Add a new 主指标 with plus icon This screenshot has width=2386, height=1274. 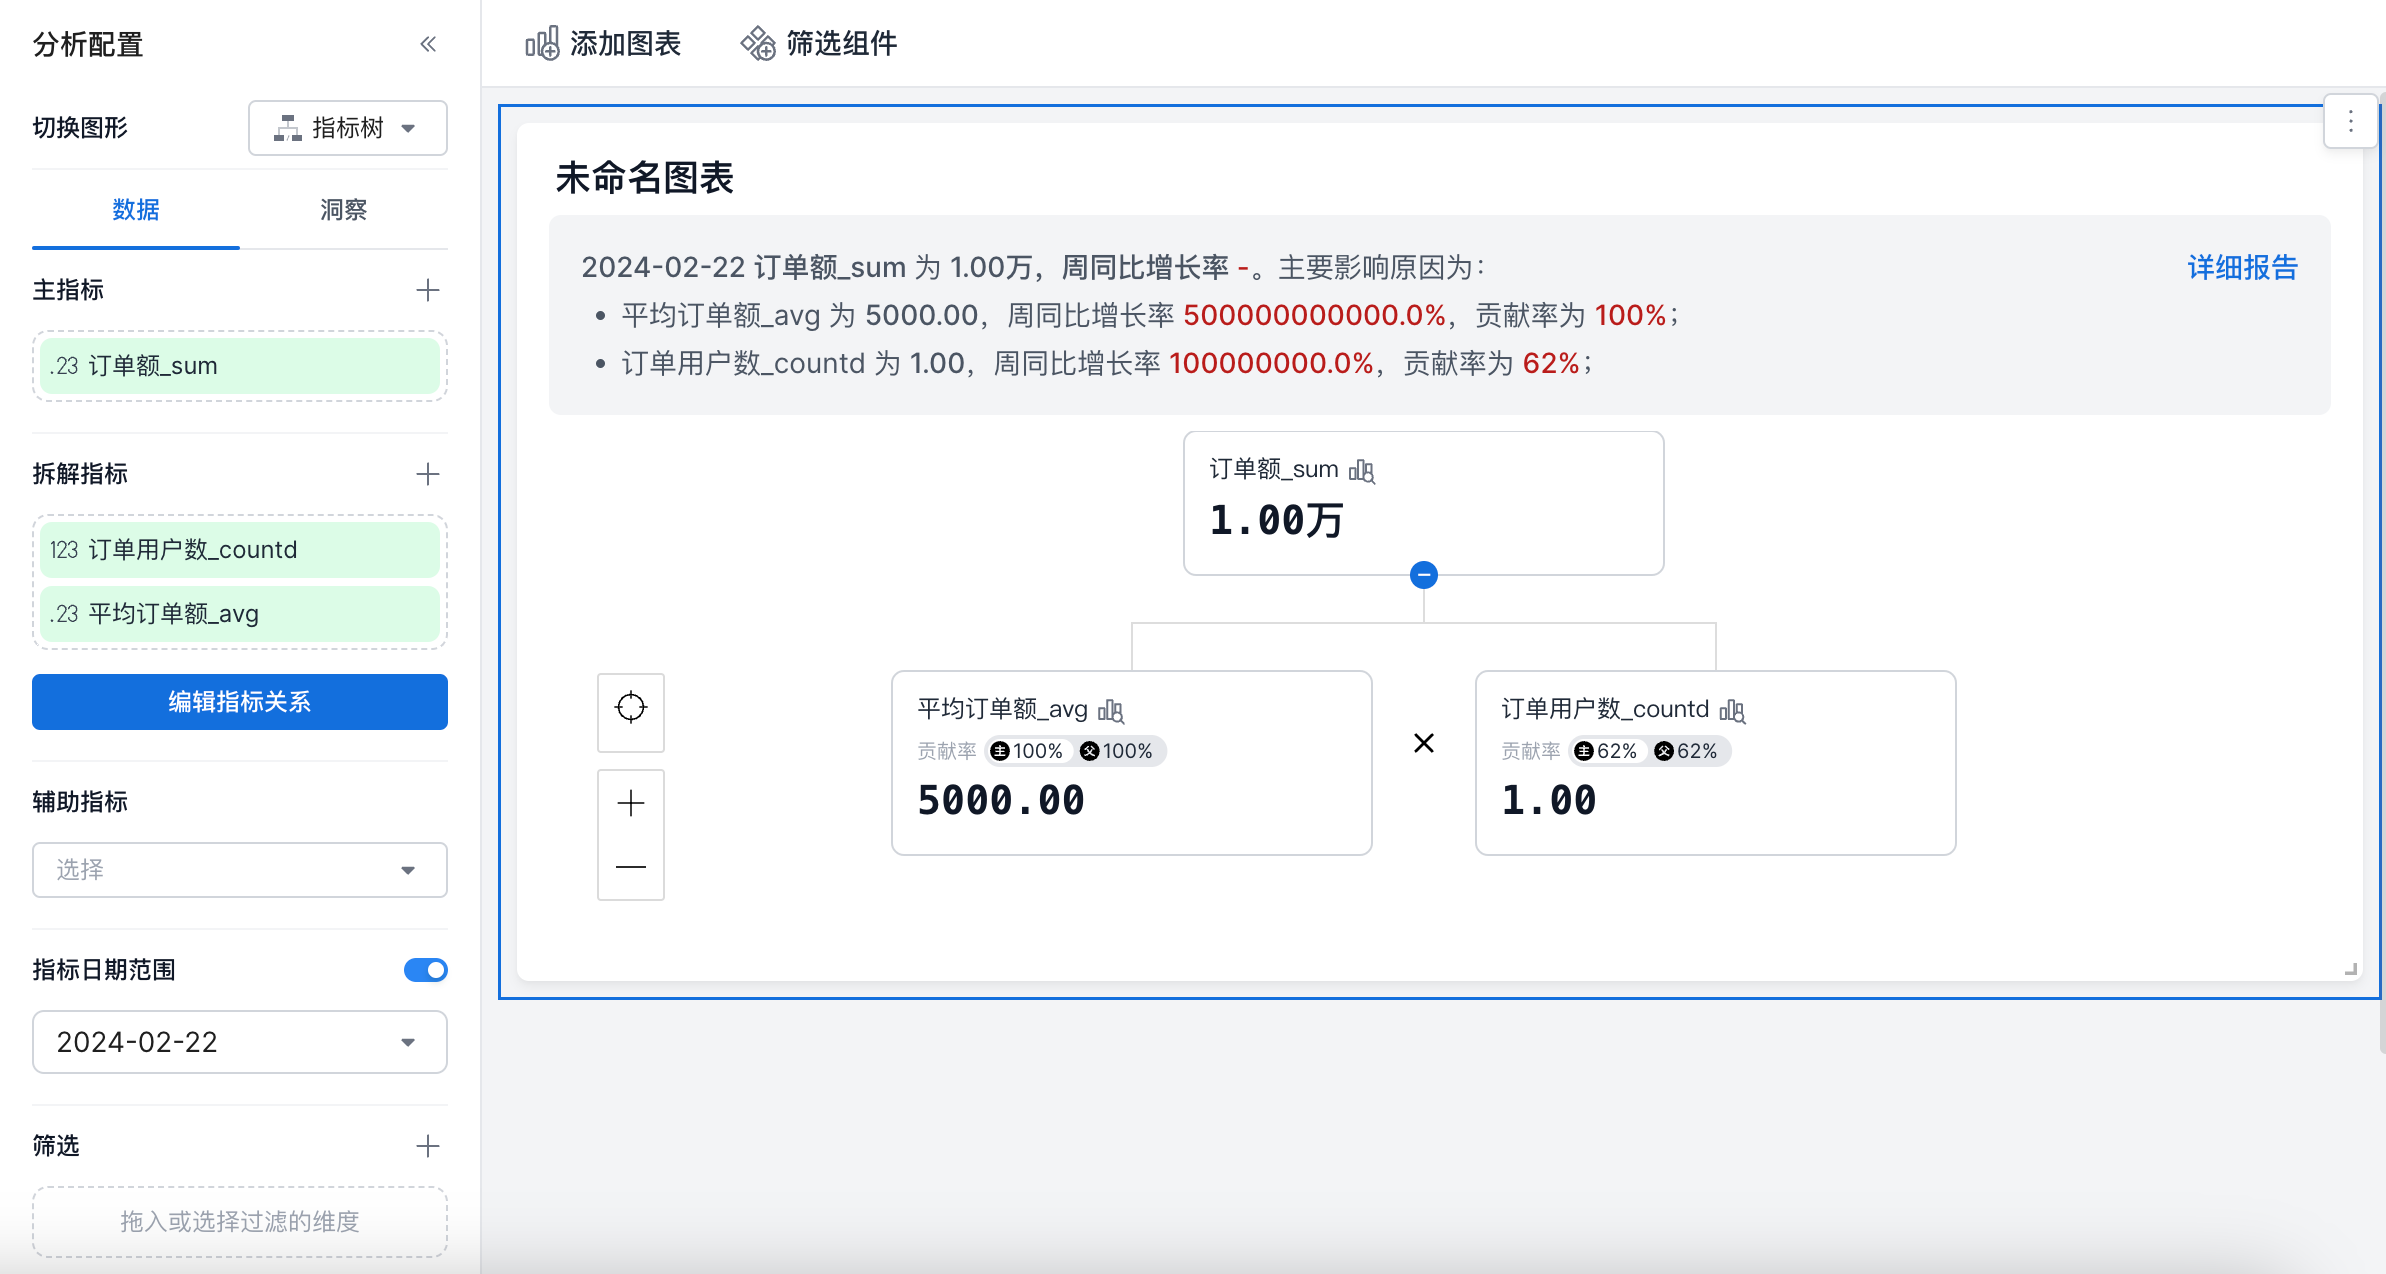coord(428,290)
